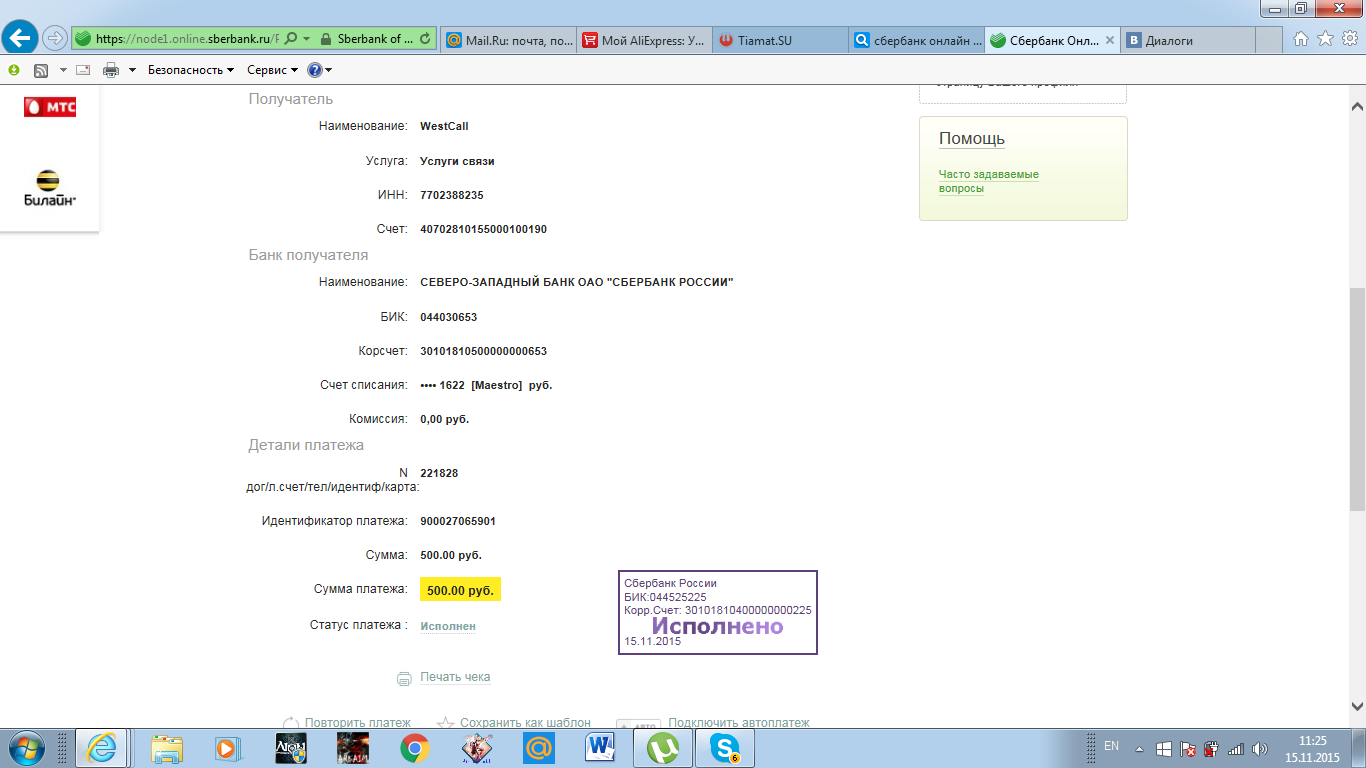Viewport: 1366px width, 768px height.
Task: Select the Билайн logo in sidebar
Action: click(x=50, y=187)
